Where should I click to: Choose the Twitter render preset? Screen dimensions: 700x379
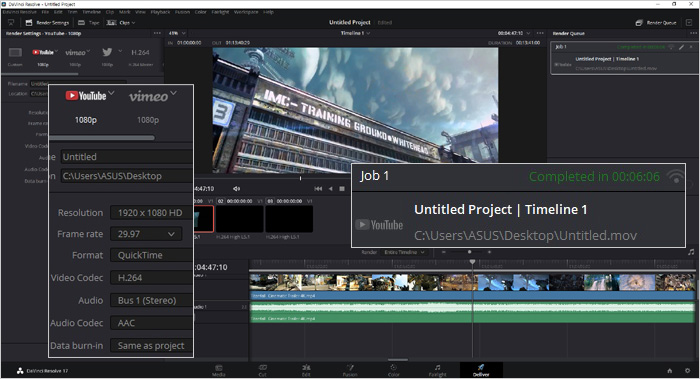[x=107, y=52]
